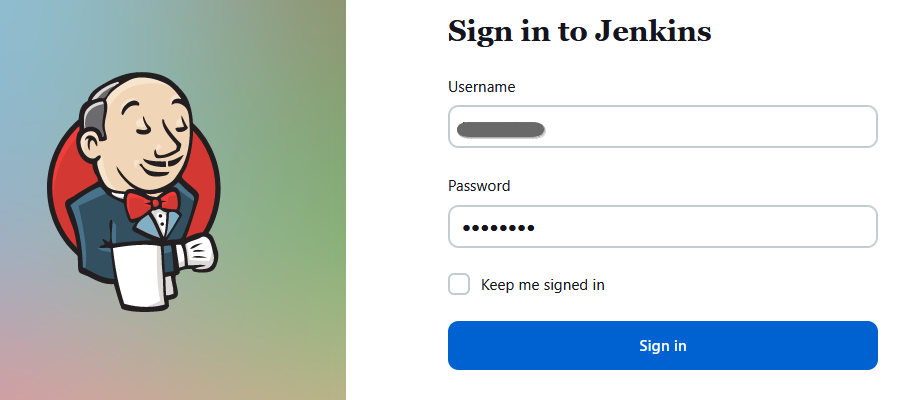
Task: Focus the Username input field
Action: [x=663, y=126]
